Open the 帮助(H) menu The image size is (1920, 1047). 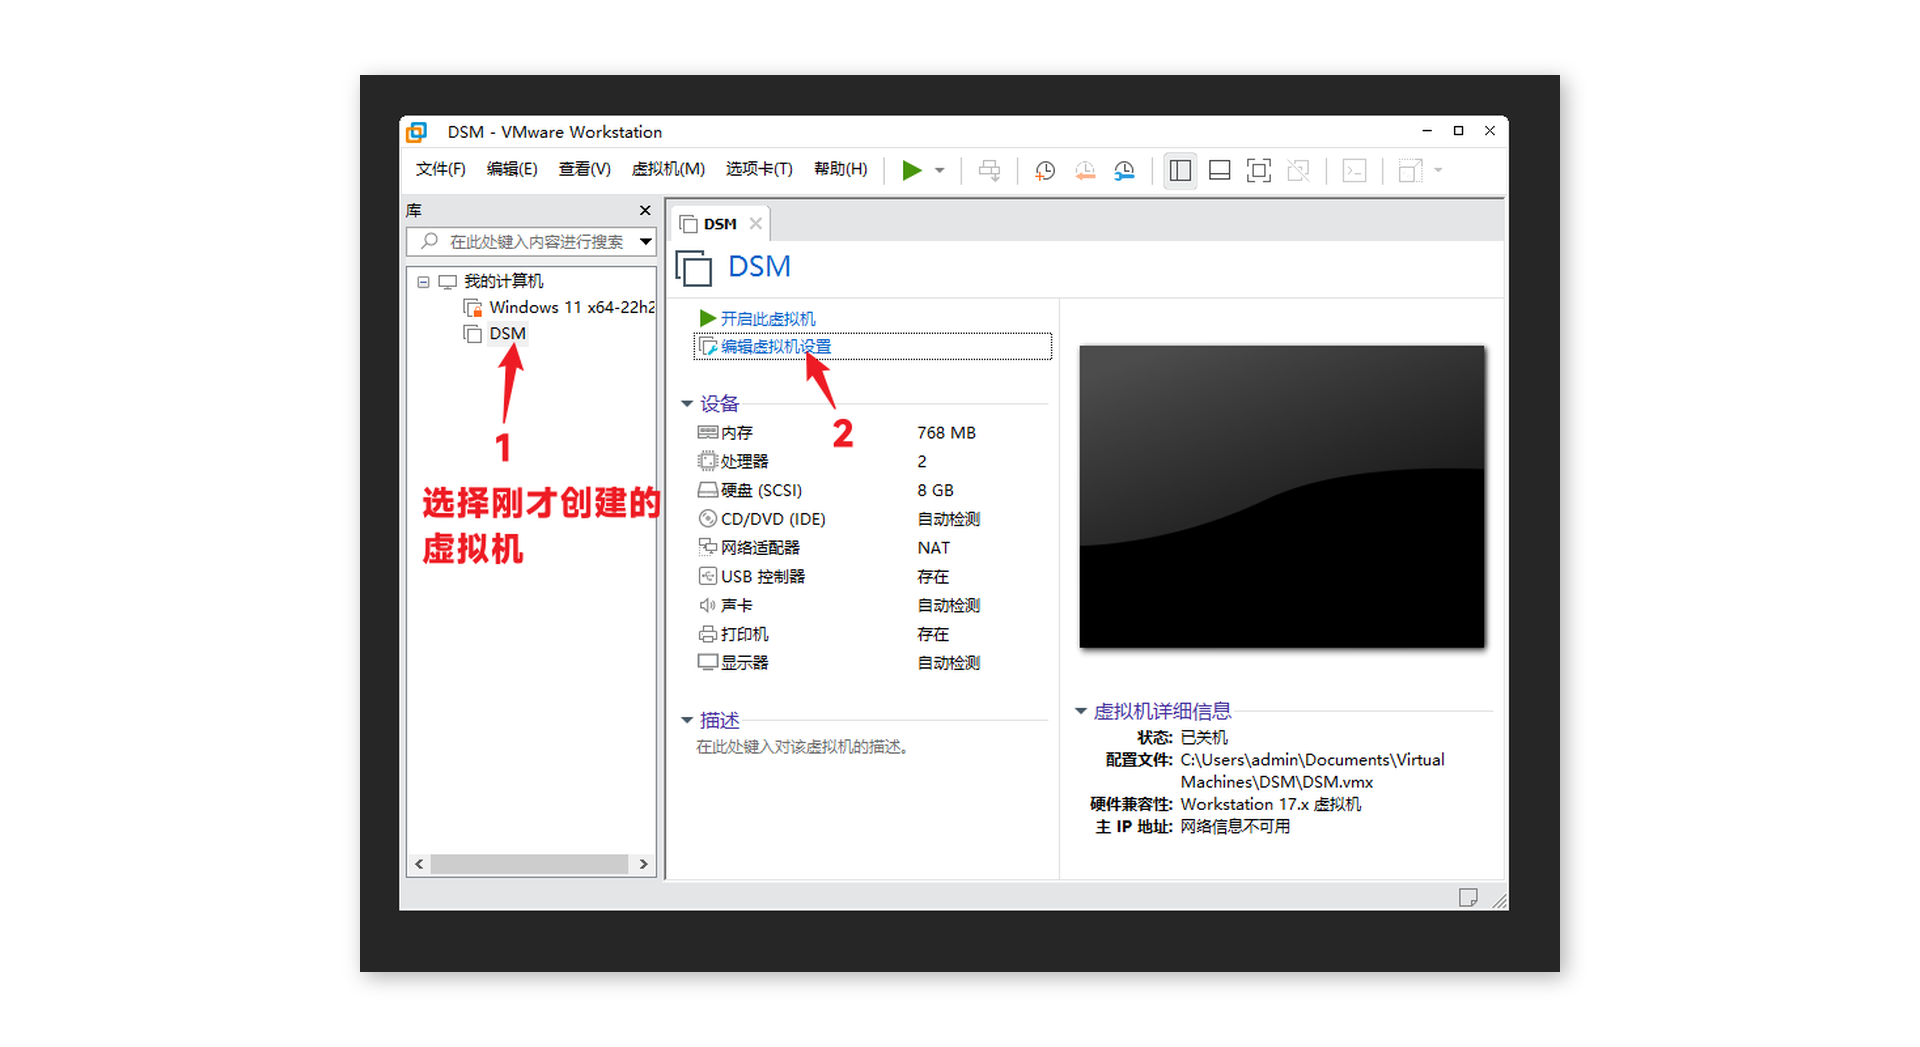pyautogui.click(x=840, y=169)
